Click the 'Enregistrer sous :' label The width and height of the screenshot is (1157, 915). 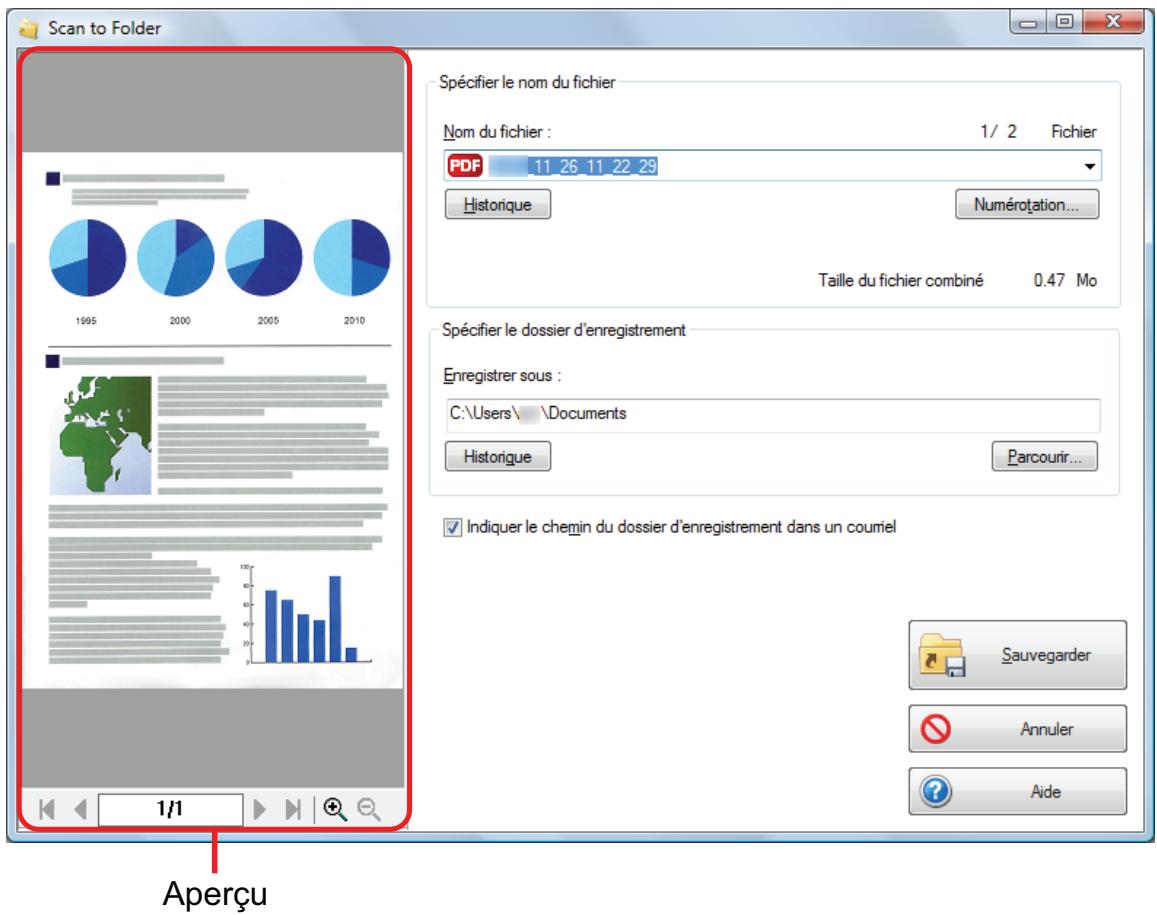click(502, 376)
